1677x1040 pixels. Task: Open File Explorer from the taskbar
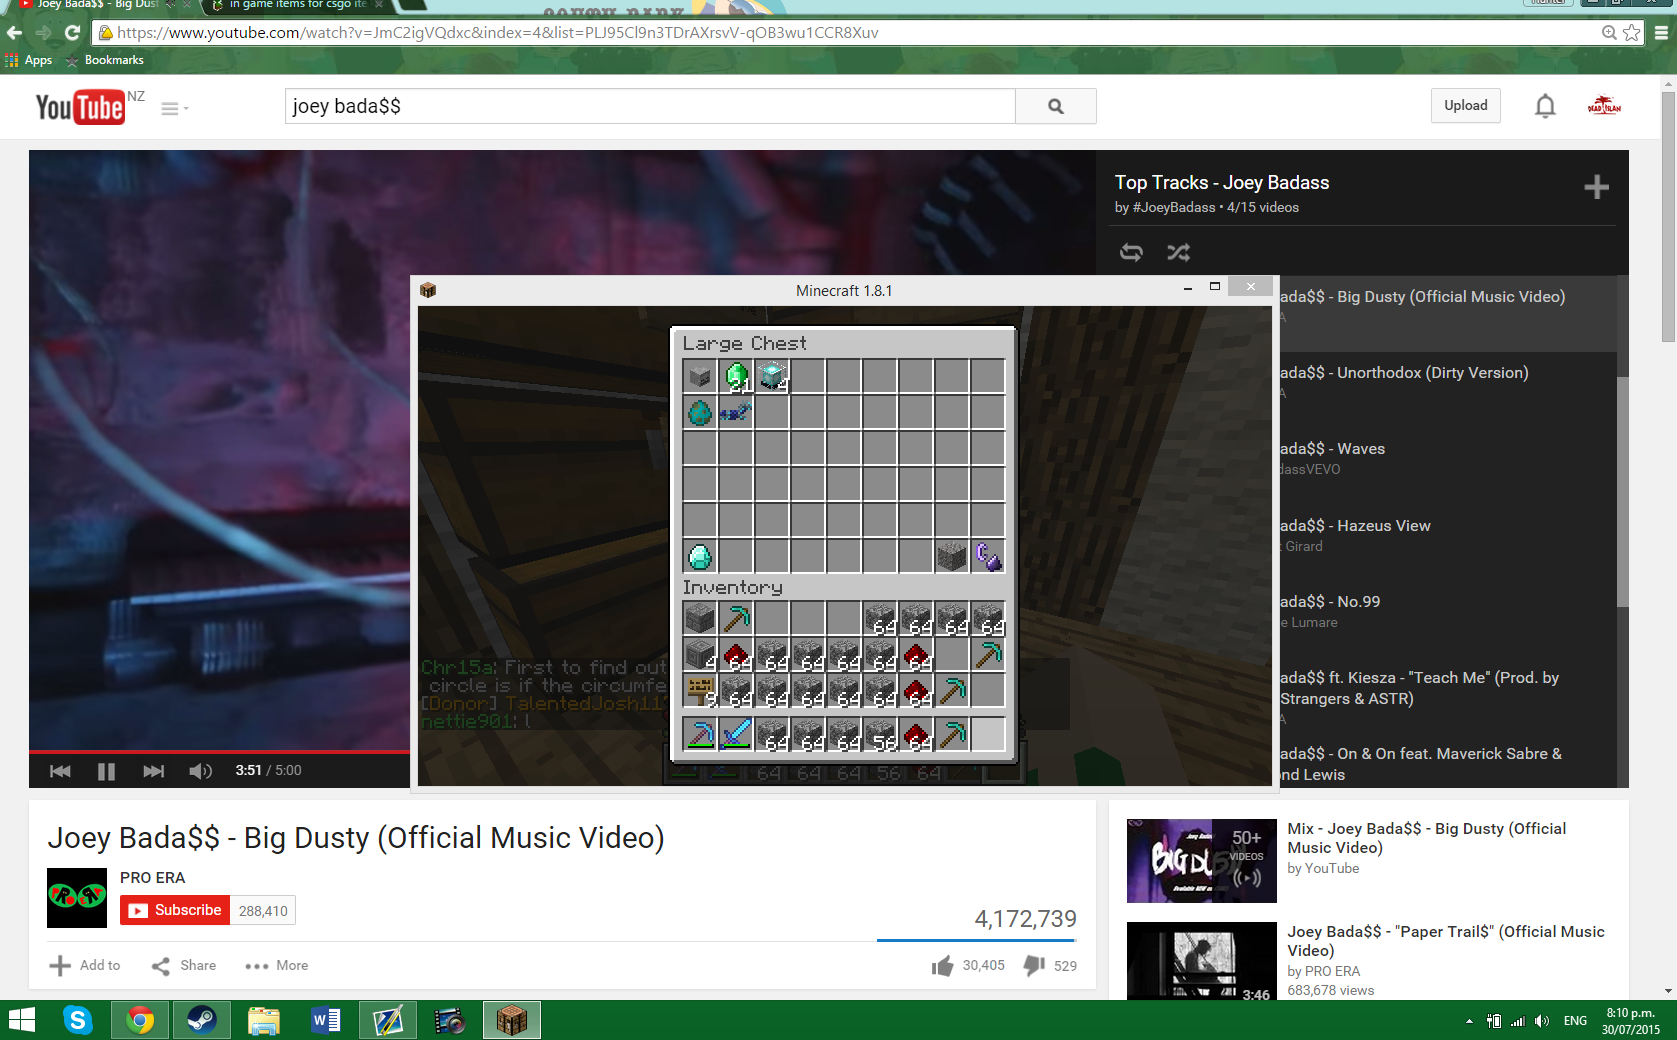pyautogui.click(x=263, y=1020)
